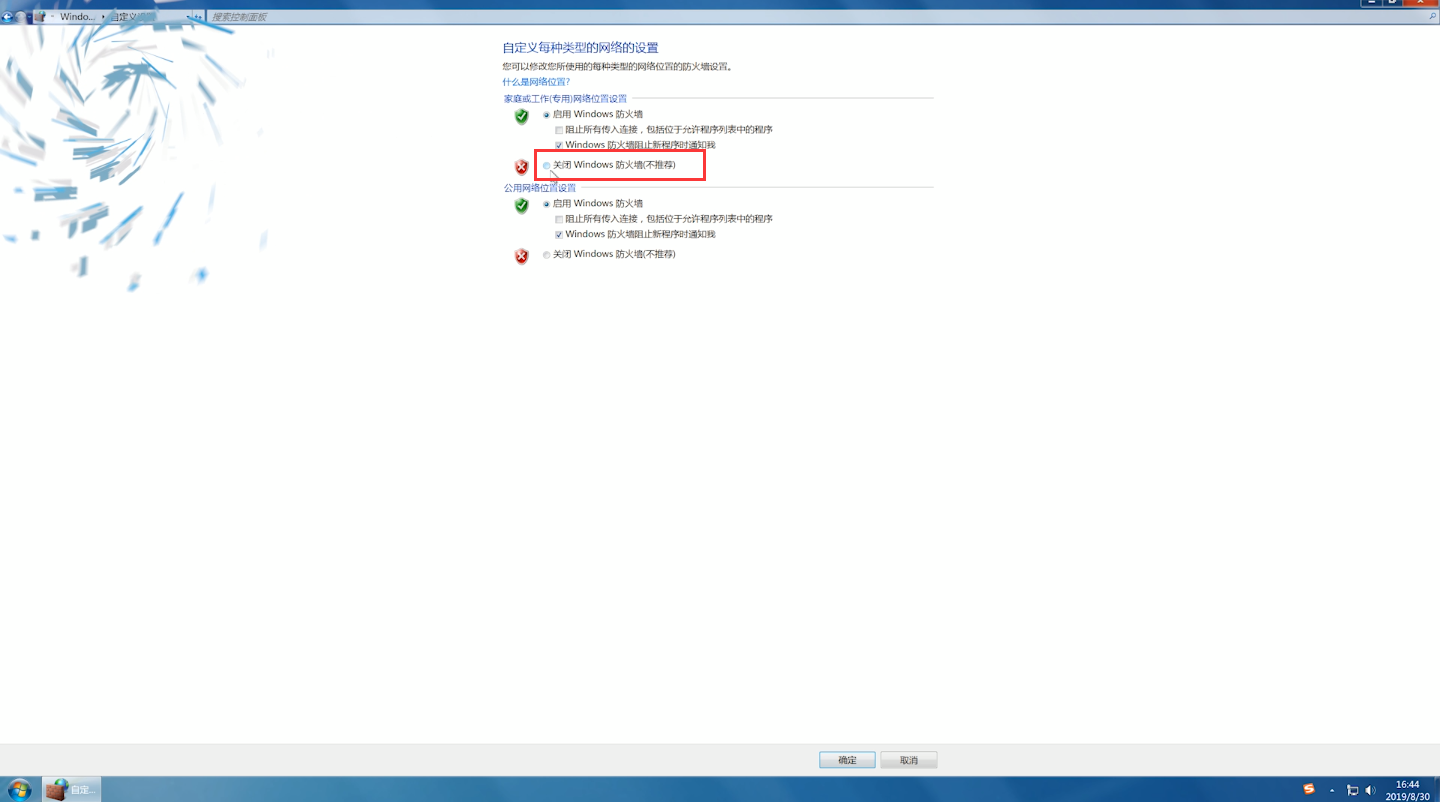Viewport: 1440px width, 802px height.
Task: Click red shield icon in home network section
Action: click(x=521, y=167)
